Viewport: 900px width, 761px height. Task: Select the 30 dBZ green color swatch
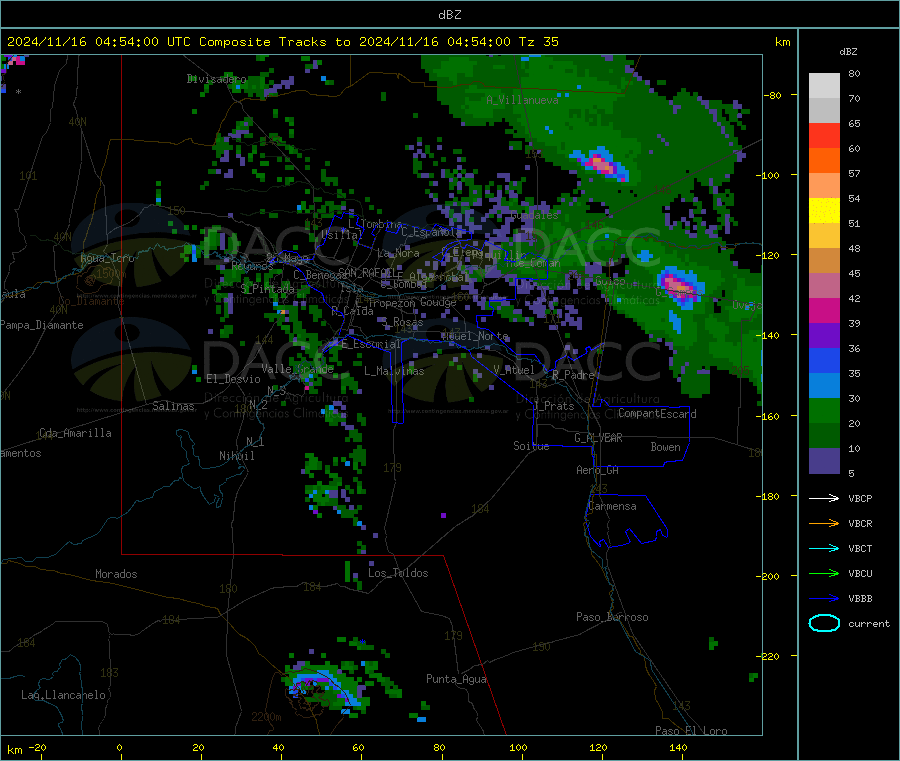(x=824, y=410)
